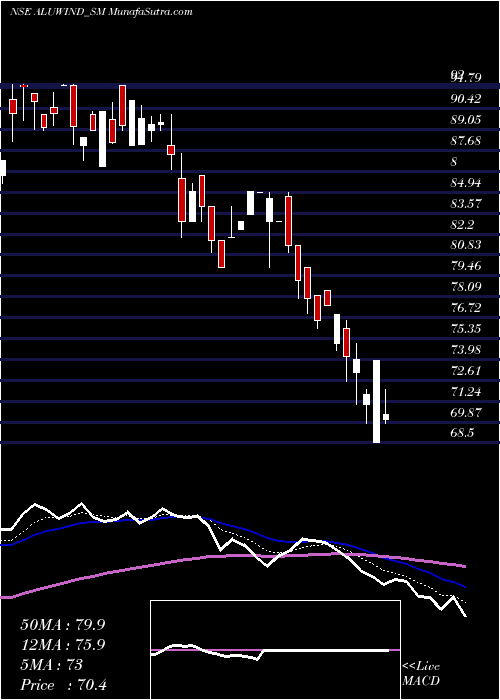Click the 78.09 price axis label
The height and width of the screenshot is (700, 500).
(466, 287)
